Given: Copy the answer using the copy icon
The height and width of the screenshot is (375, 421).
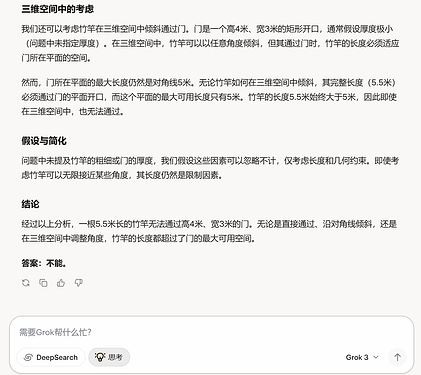Looking at the screenshot, I should tap(43, 283).
